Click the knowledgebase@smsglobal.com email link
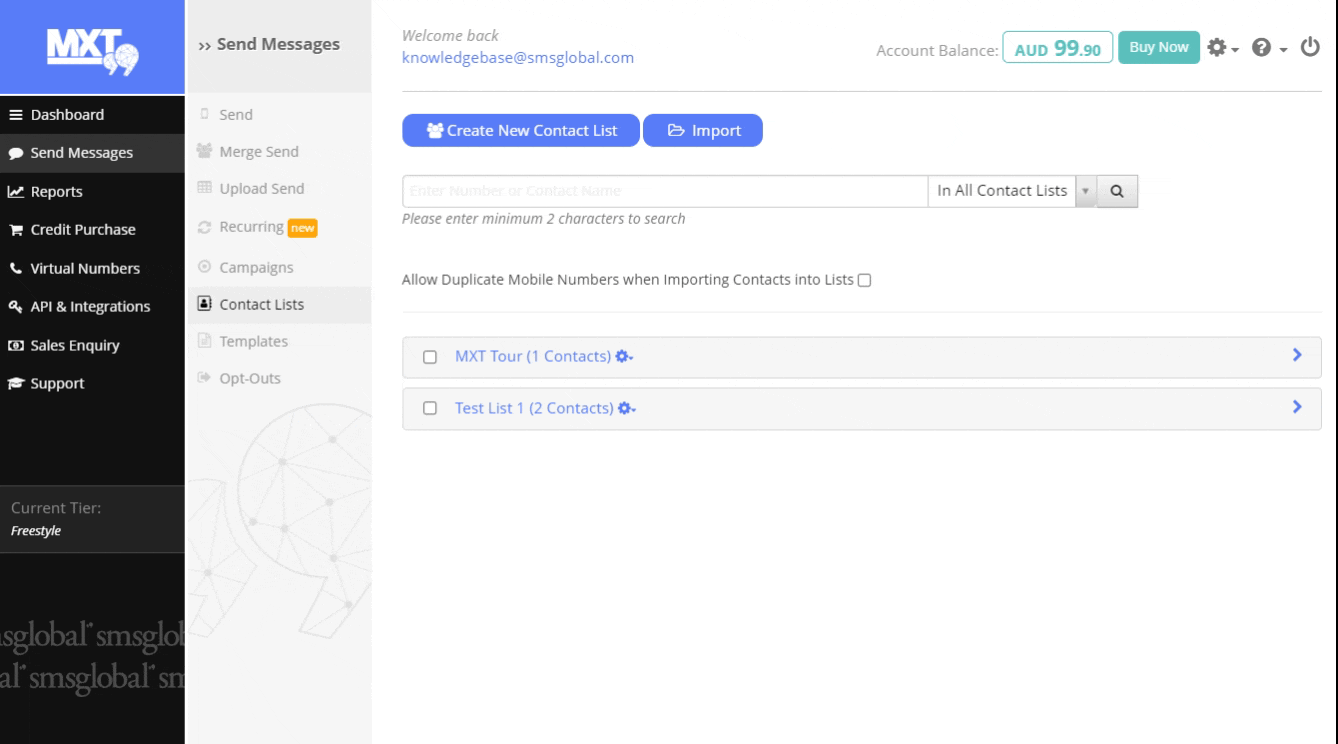Viewport: 1338px width, 744px height. click(517, 57)
